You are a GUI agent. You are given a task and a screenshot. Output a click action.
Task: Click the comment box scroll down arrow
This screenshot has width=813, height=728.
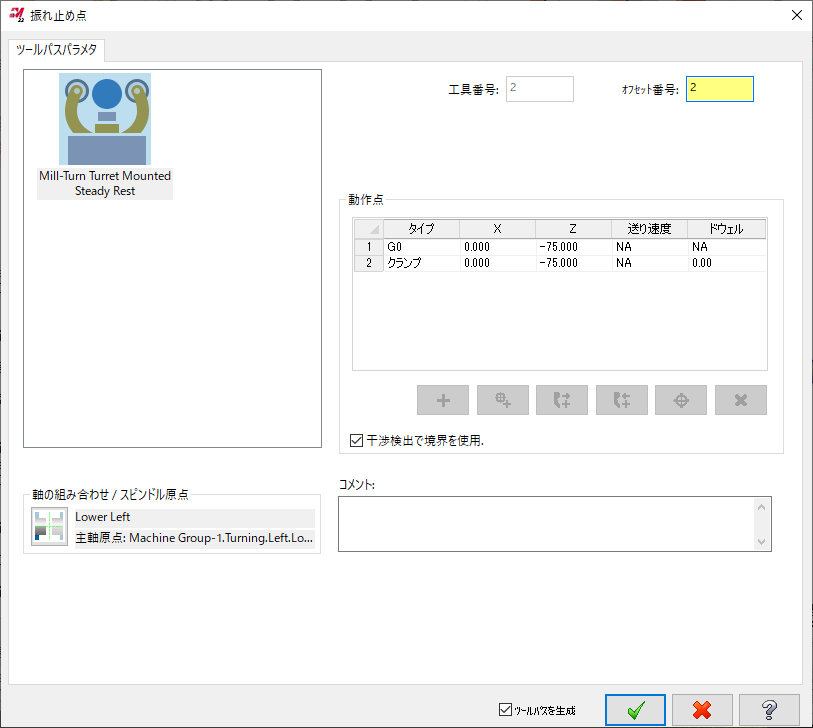click(761, 542)
